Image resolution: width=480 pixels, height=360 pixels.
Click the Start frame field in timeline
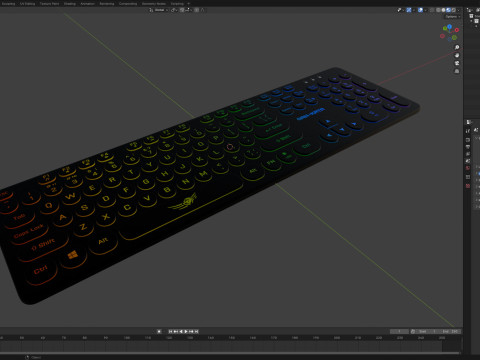point(426,331)
